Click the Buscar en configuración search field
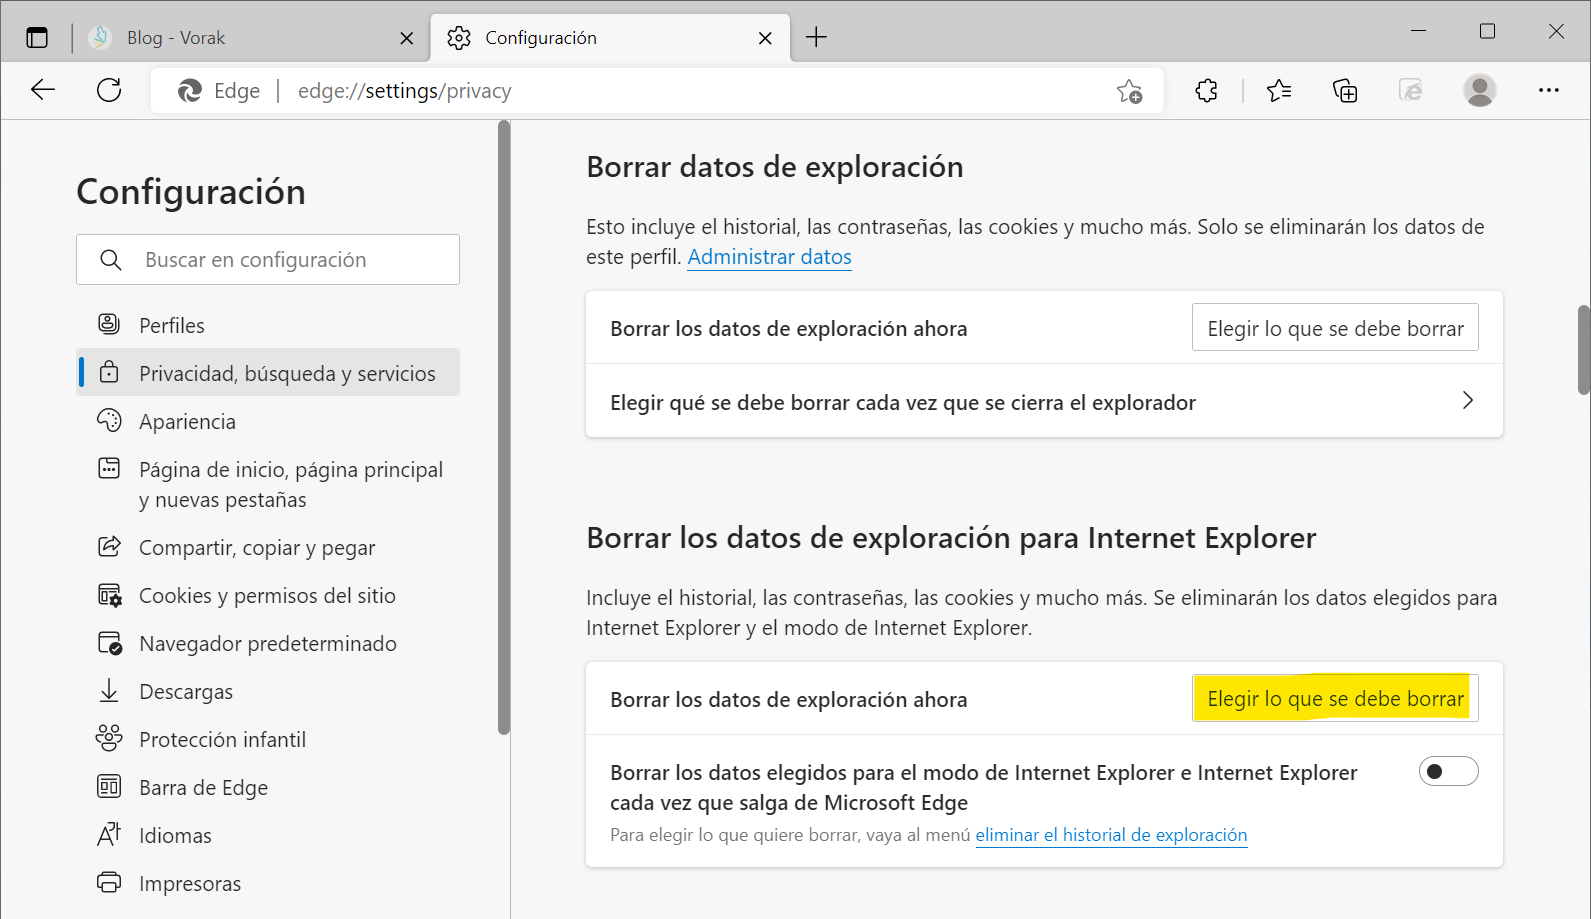This screenshot has height=919, width=1591. pyautogui.click(x=268, y=260)
